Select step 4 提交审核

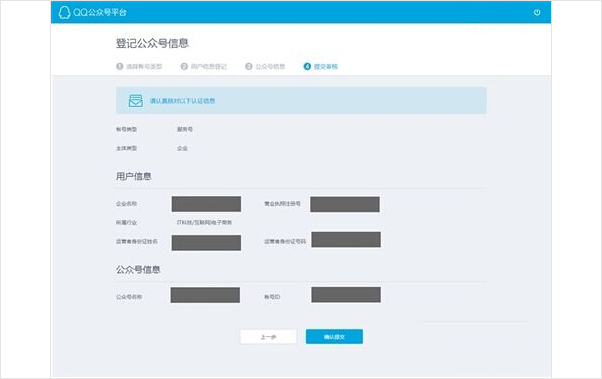pos(321,66)
